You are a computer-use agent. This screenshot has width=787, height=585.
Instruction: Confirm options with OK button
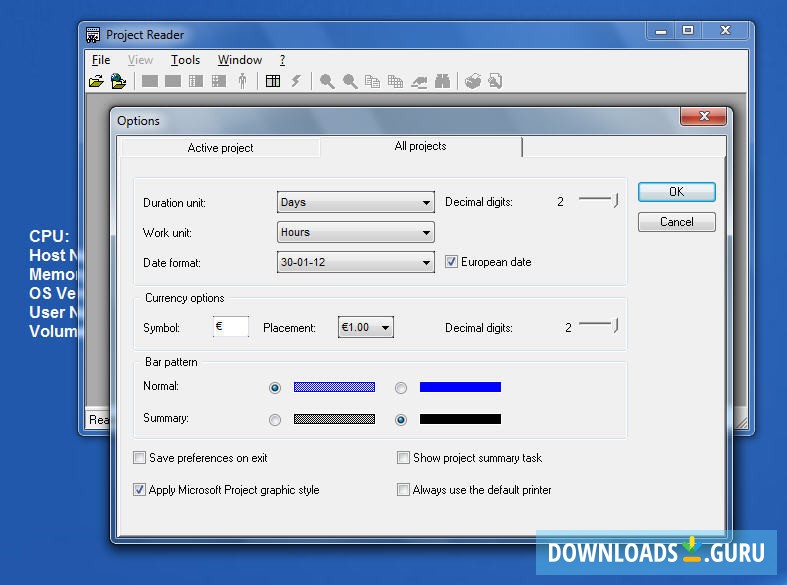pyautogui.click(x=677, y=192)
